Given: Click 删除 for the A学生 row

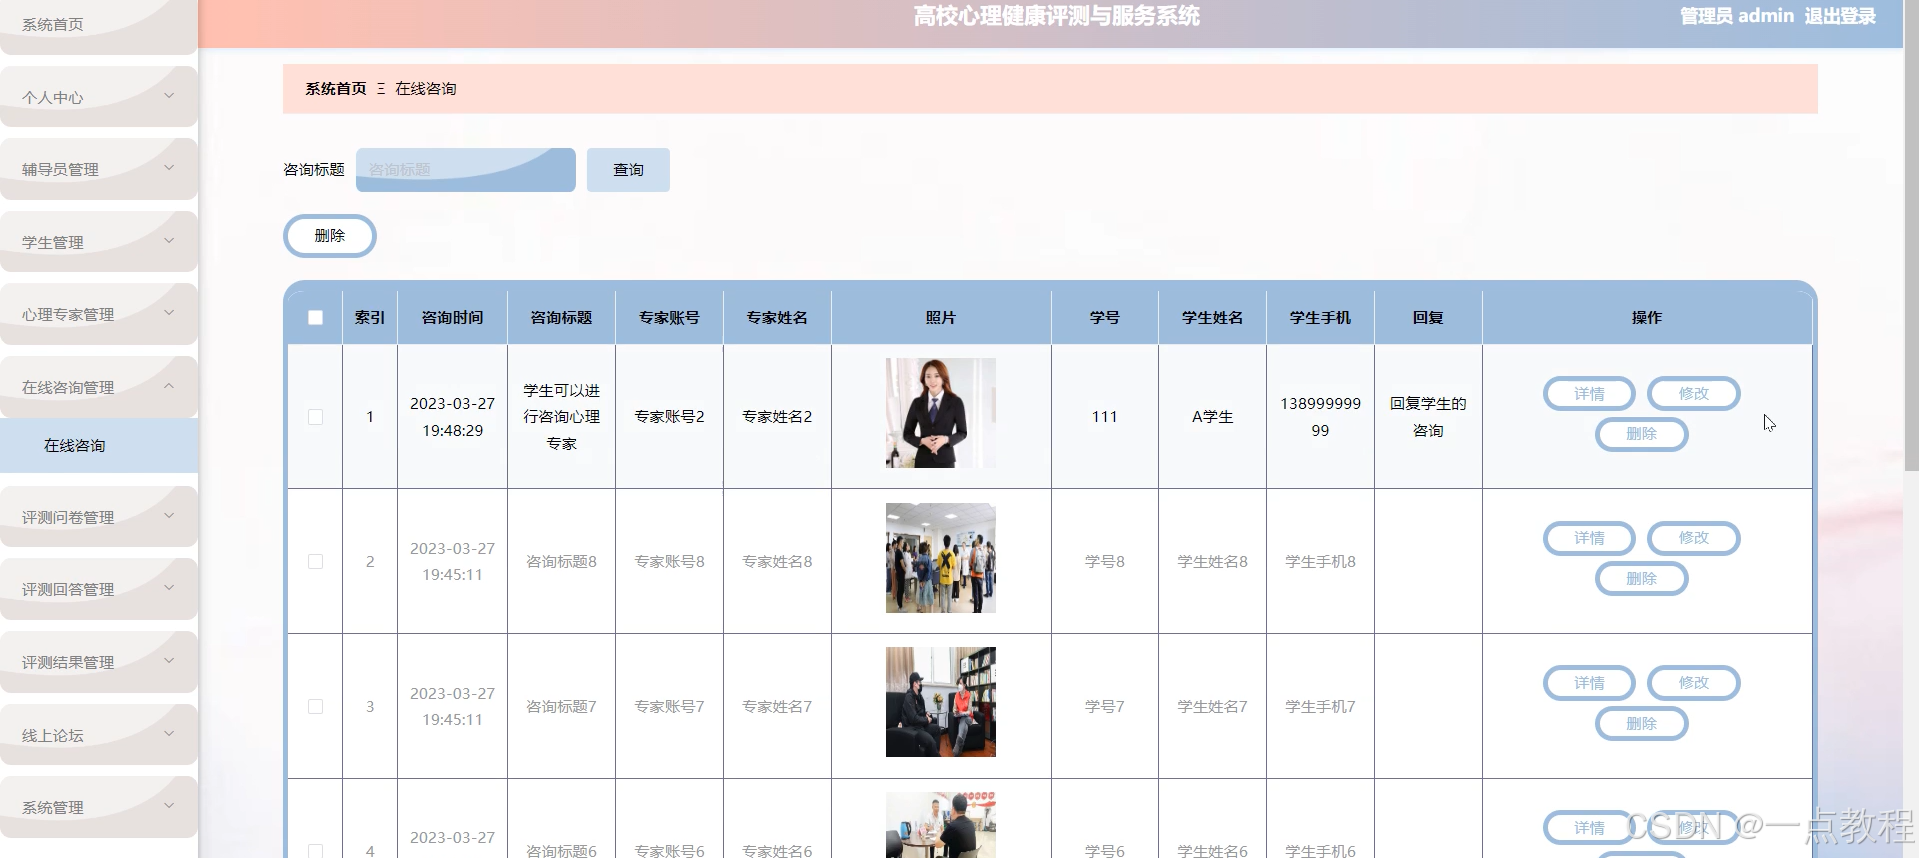Looking at the screenshot, I should pyautogui.click(x=1641, y=434).
